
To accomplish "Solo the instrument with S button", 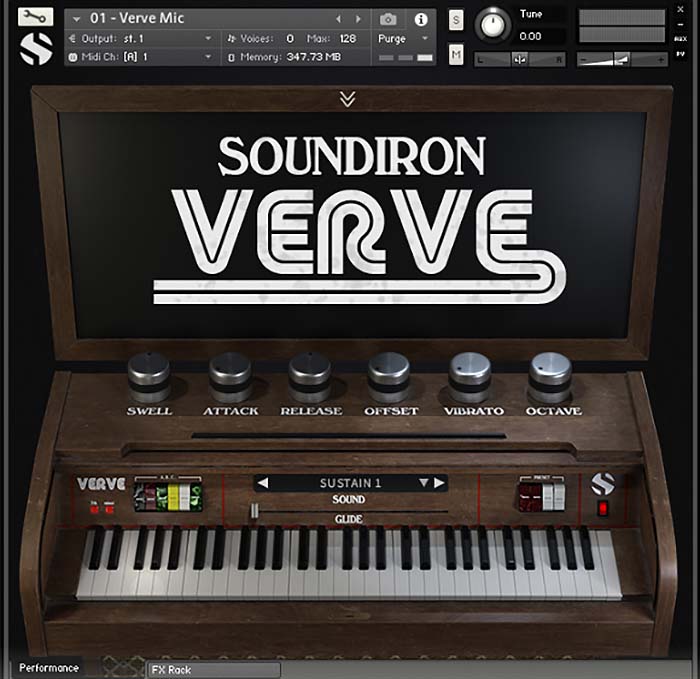I will pyautogui.click(x=456, y=20).
